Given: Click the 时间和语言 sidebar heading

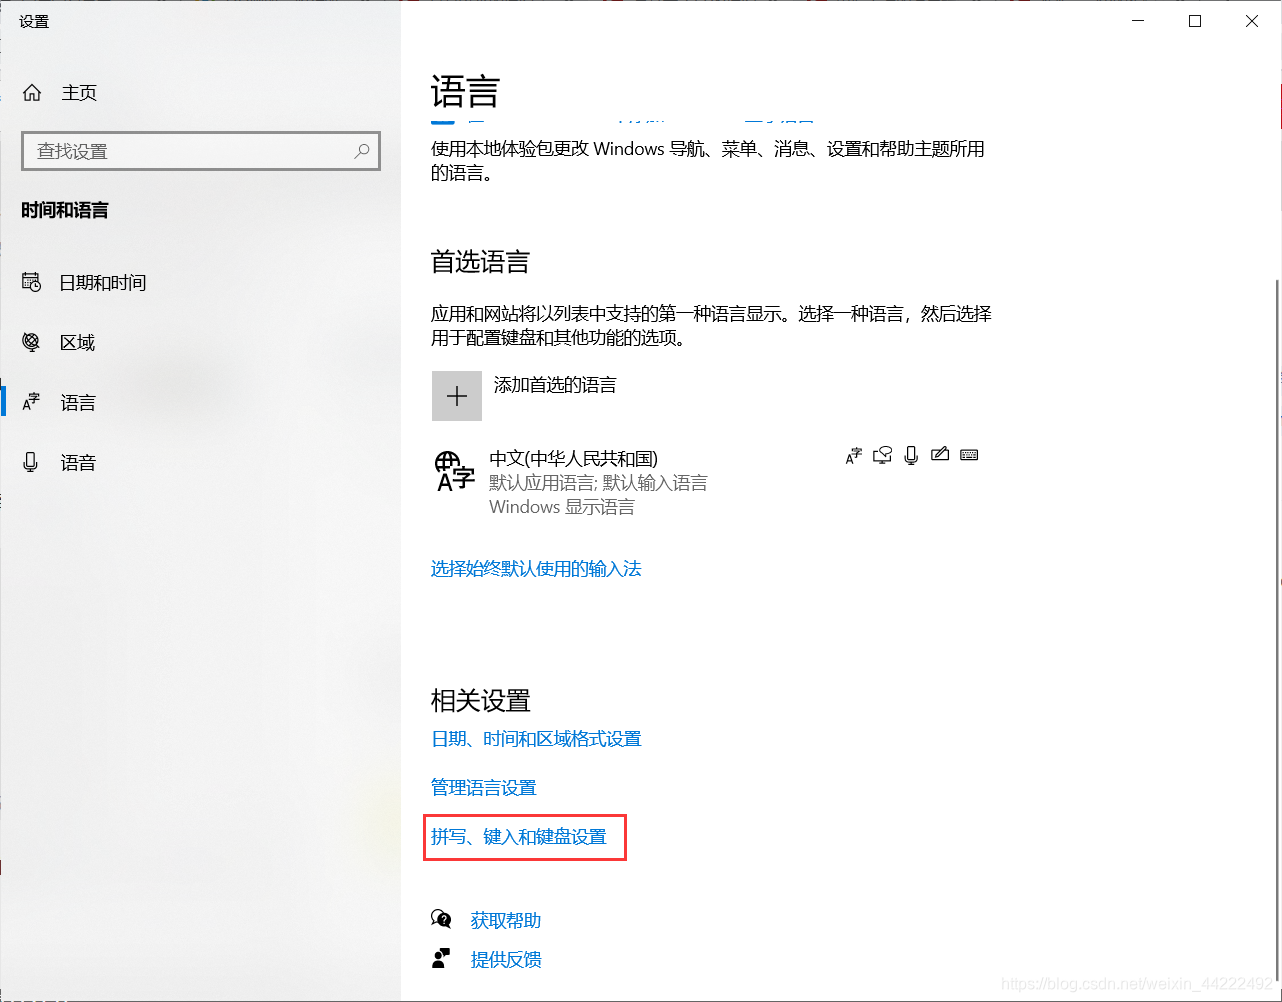Looking at the screenshot, I should coord(65,210).
